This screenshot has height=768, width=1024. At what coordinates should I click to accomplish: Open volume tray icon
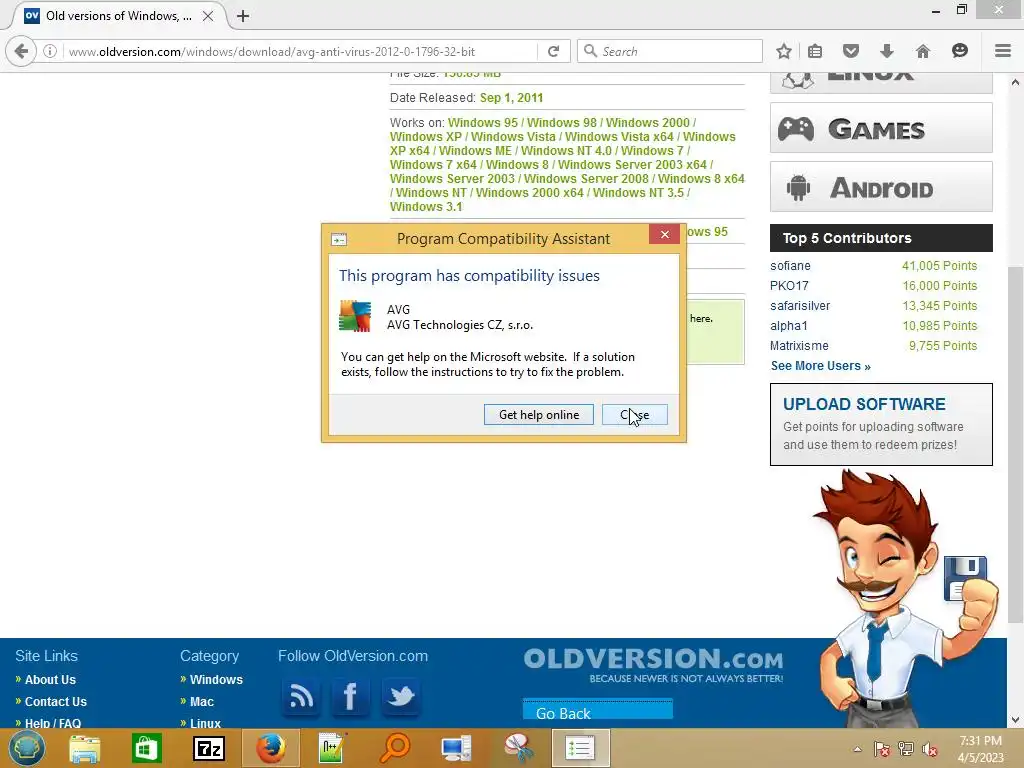click(x=930, y=749)
